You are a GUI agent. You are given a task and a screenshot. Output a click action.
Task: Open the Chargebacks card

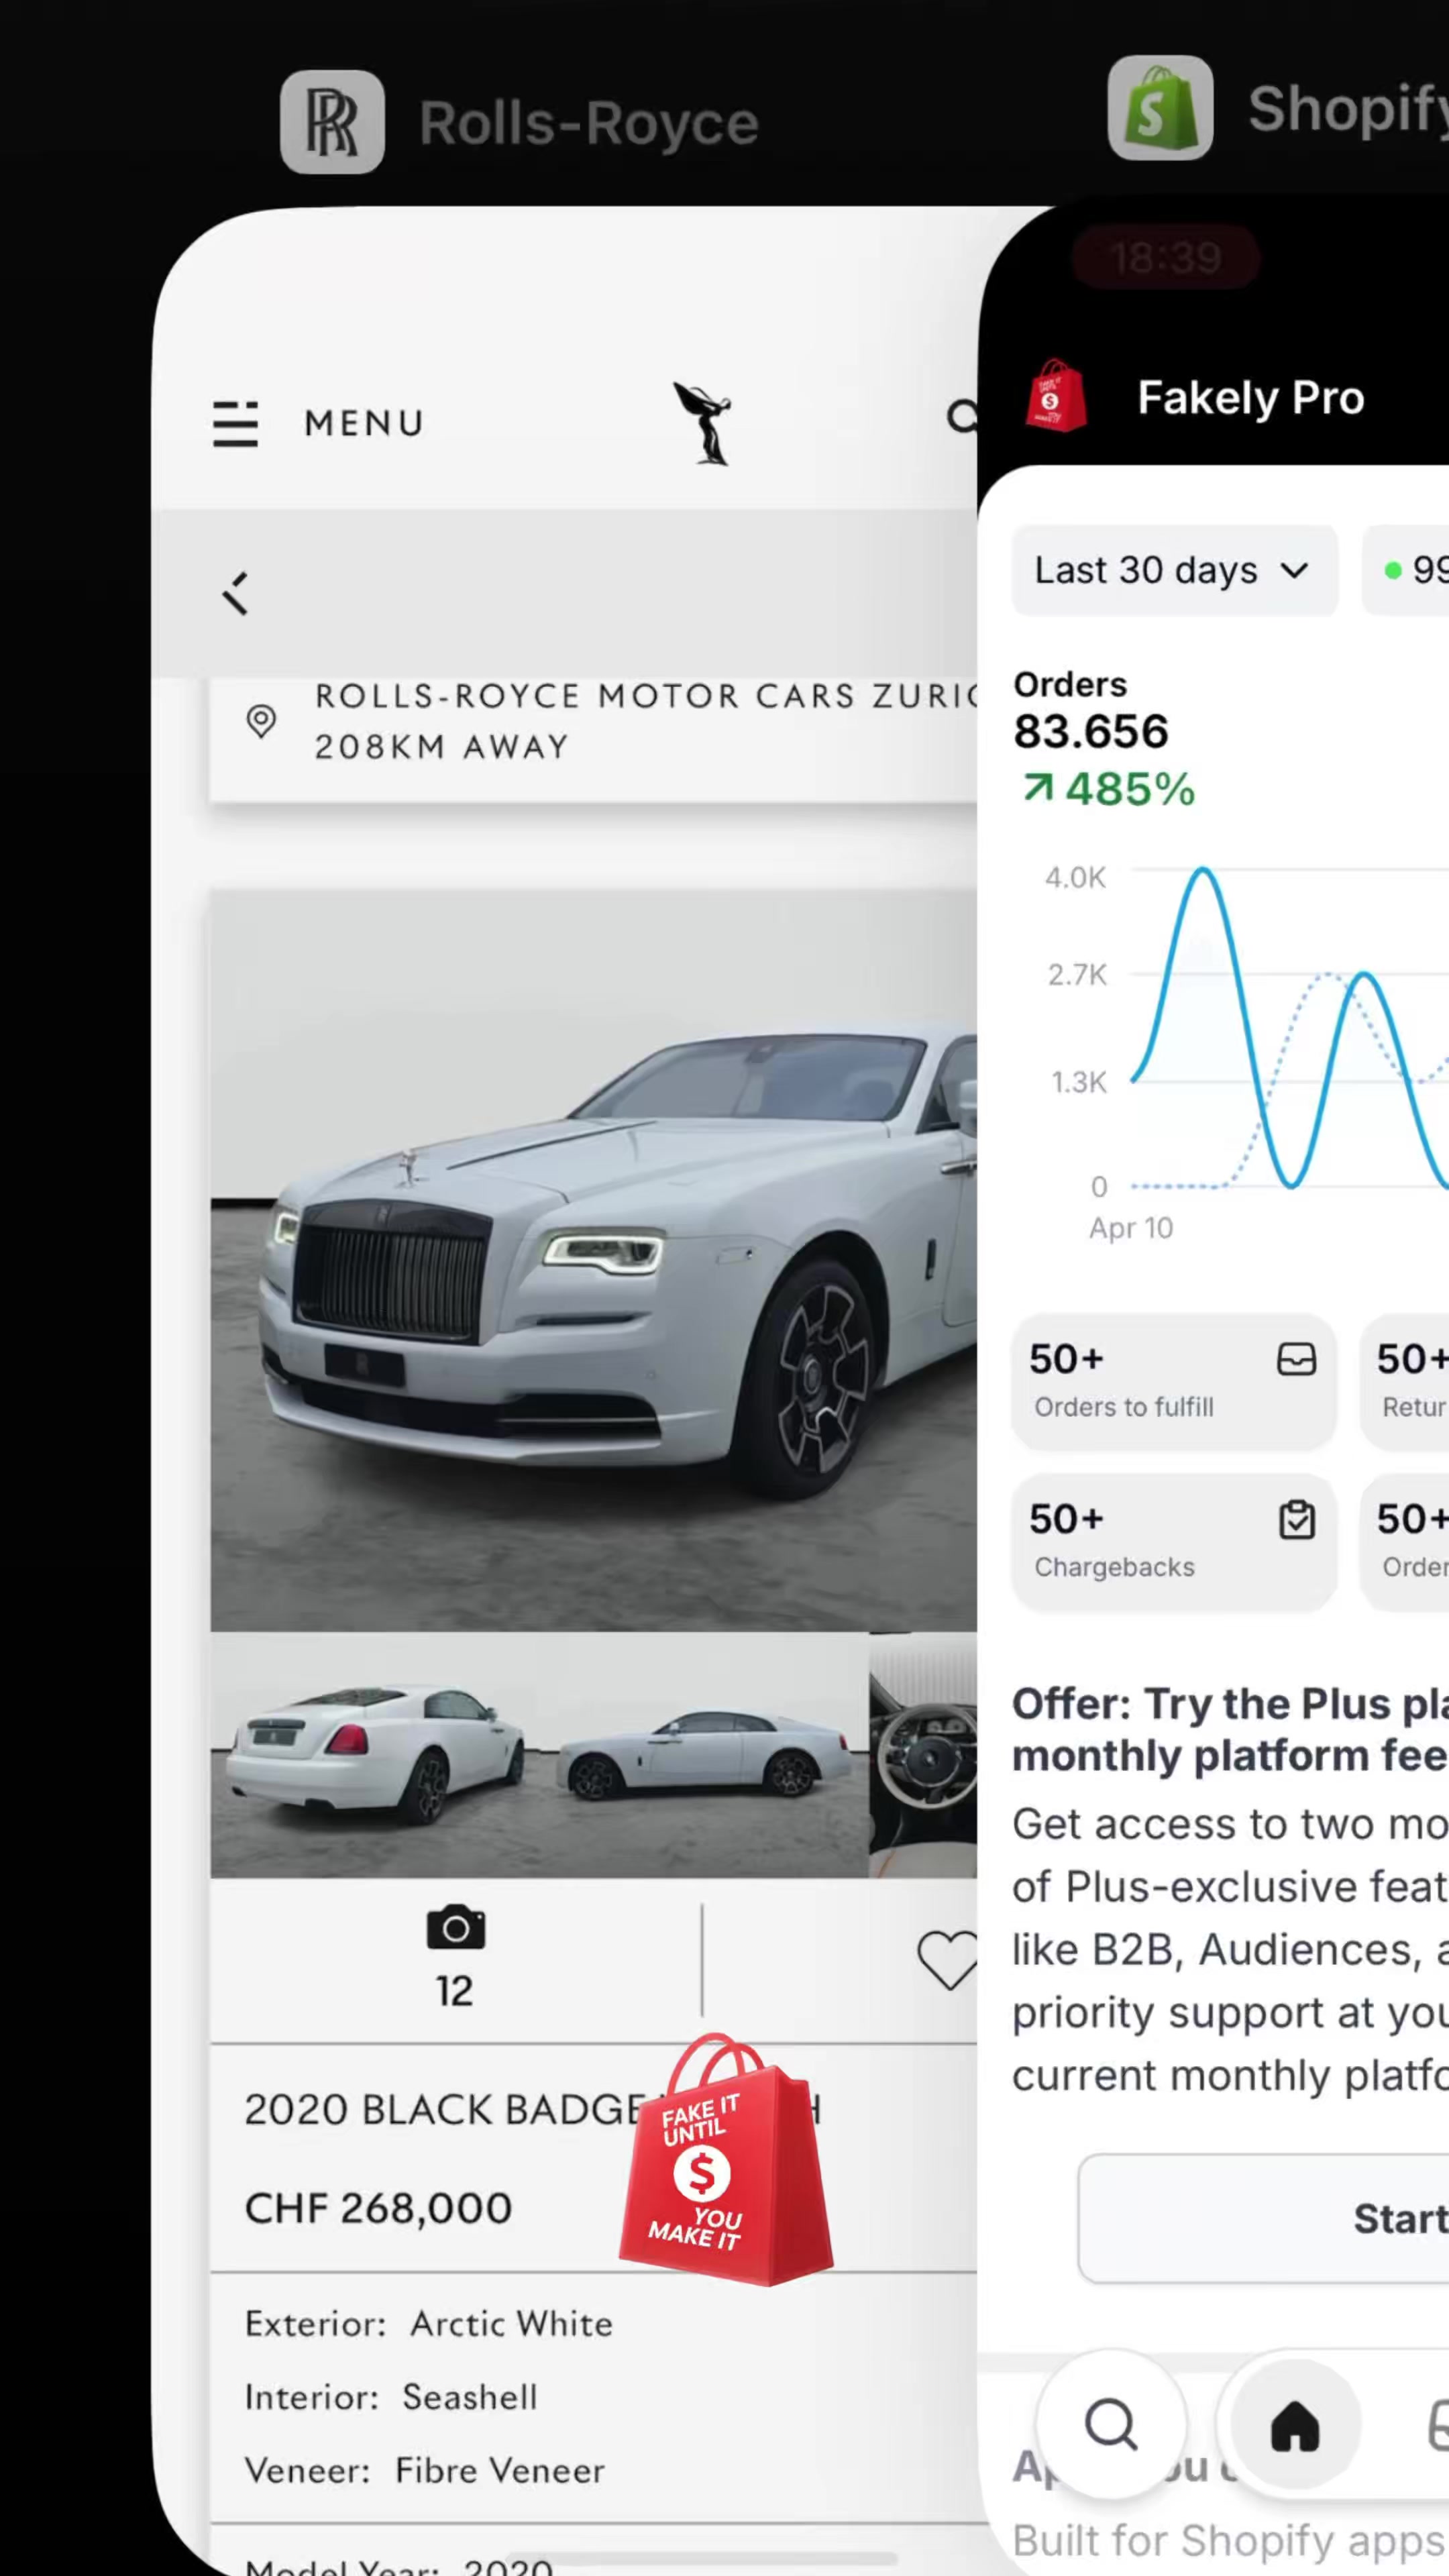1174,1541
